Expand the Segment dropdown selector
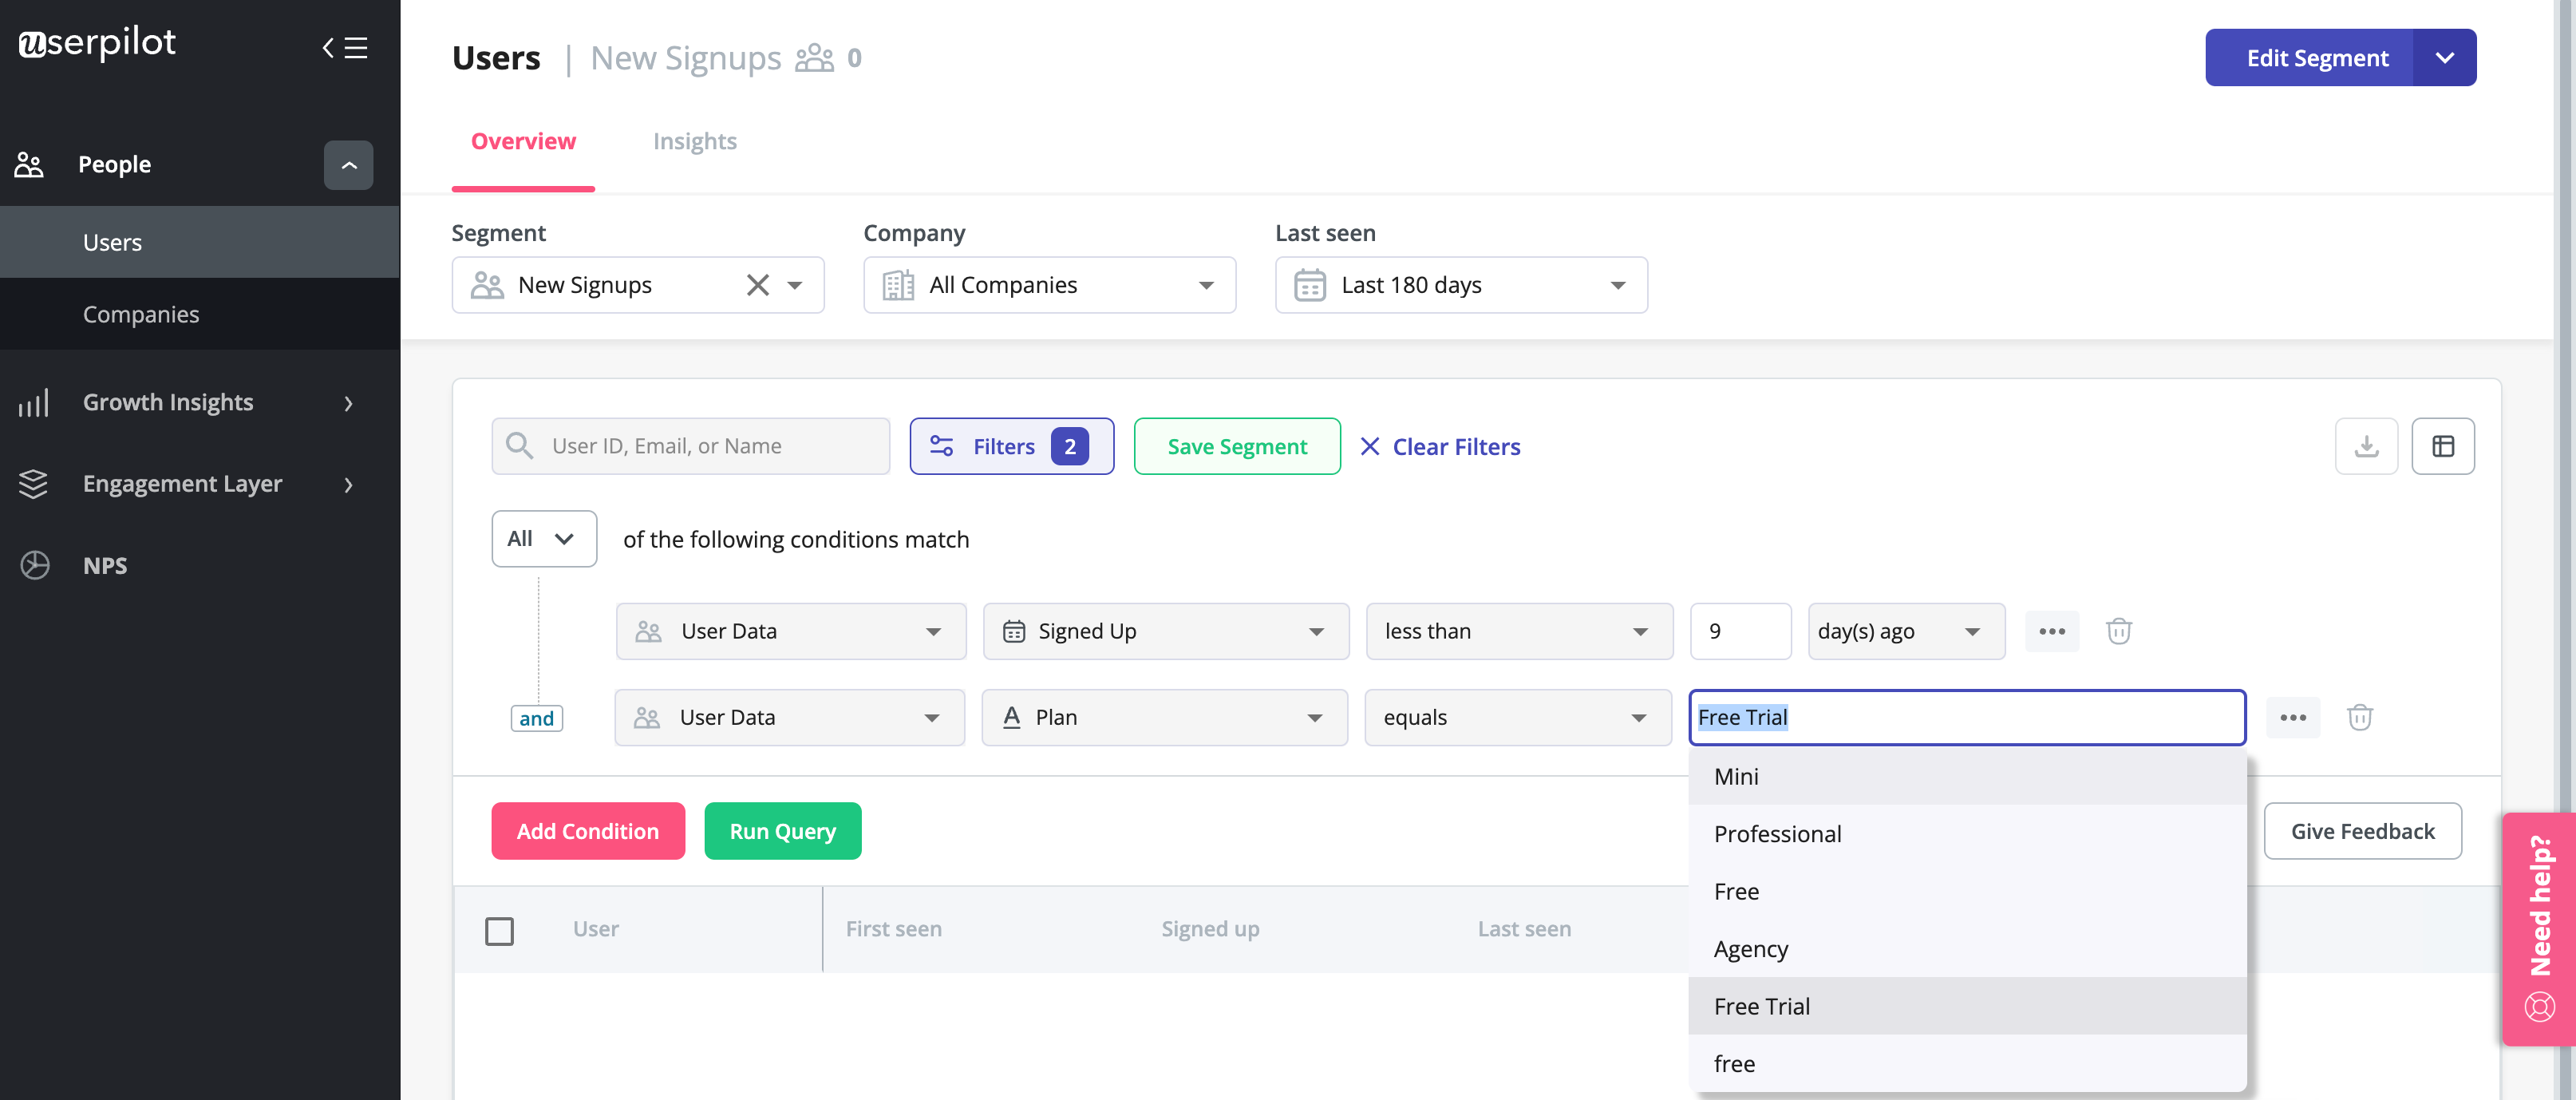This screenshot has height=1100, width=2576. tap(795, 284)
